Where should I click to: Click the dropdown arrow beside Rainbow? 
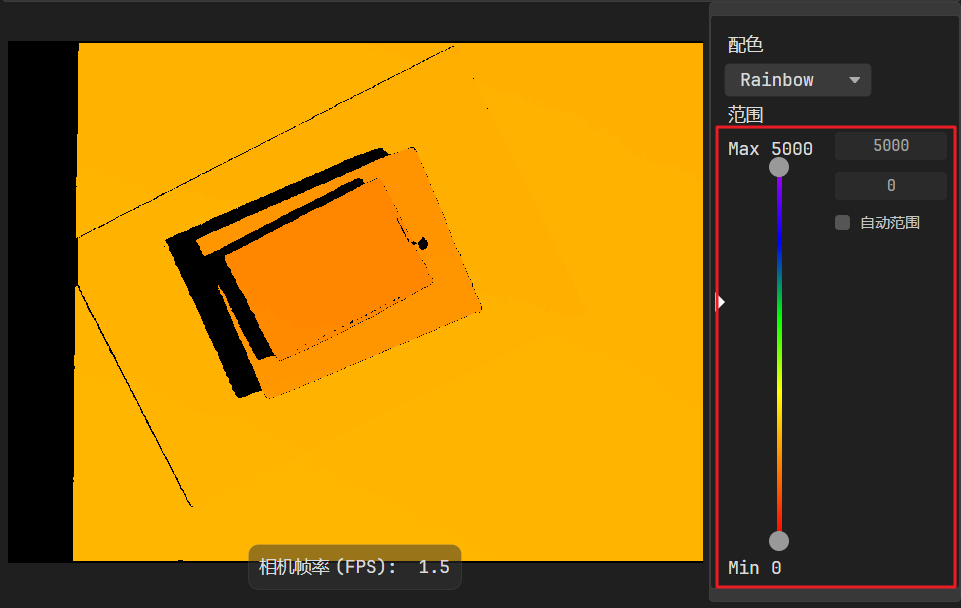point(854,80)
